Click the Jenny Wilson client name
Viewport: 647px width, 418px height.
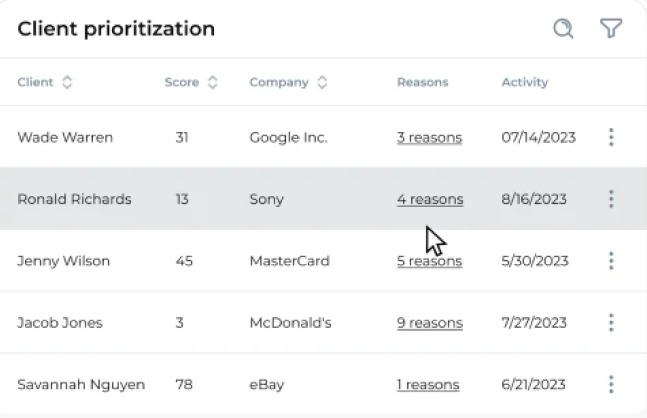tap(64, 261)
